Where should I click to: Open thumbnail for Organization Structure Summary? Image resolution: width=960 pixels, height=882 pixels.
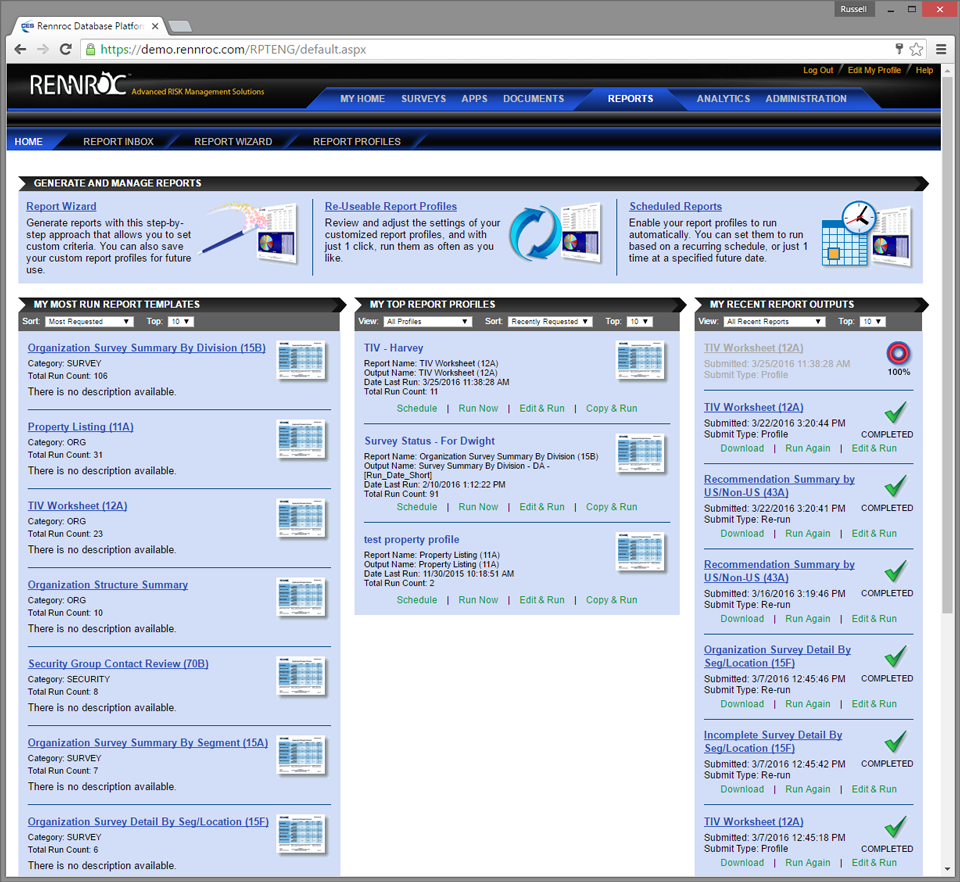[301, 597]
